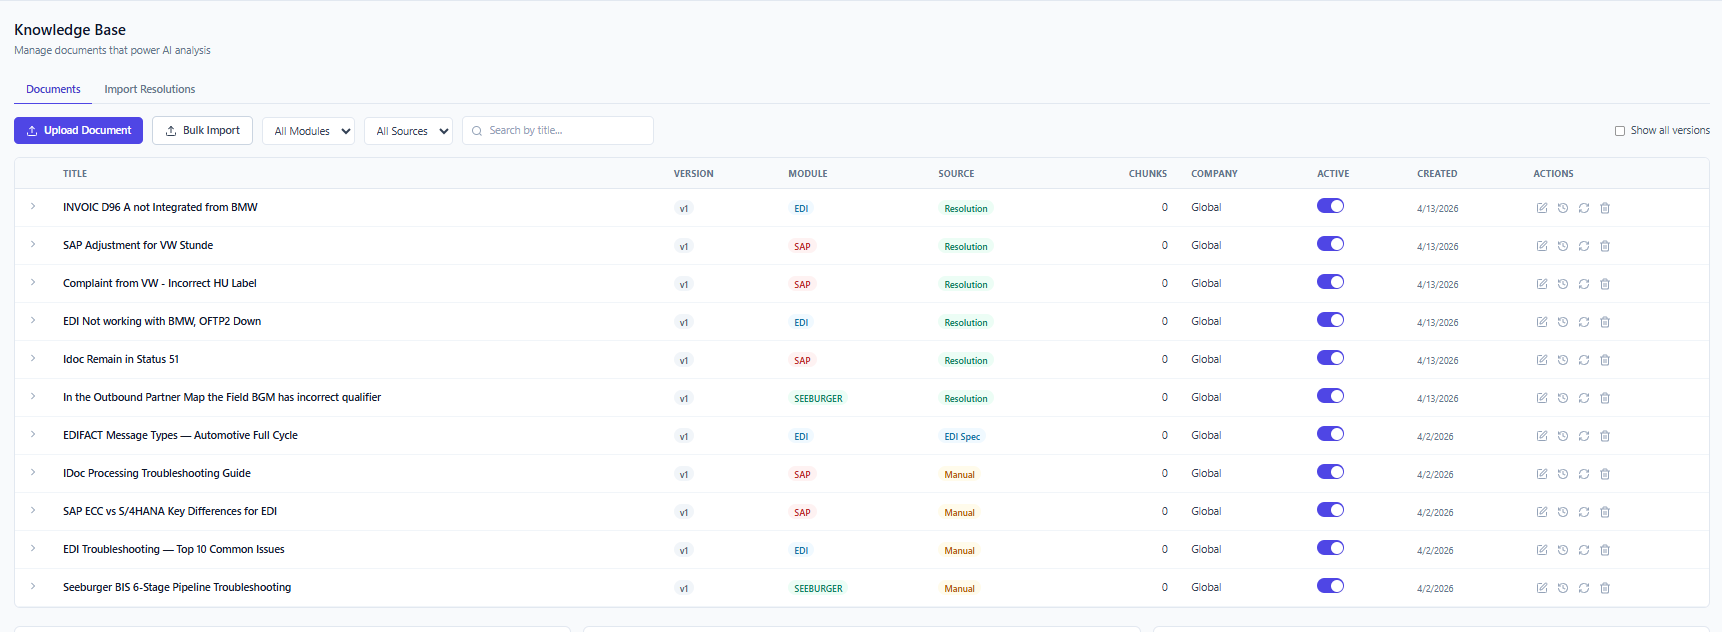Viewport: 1722px width, 632px height.
Task: Toggle active state of SAP Adjustment VW Stunde
Action: tap(1330, 244)
